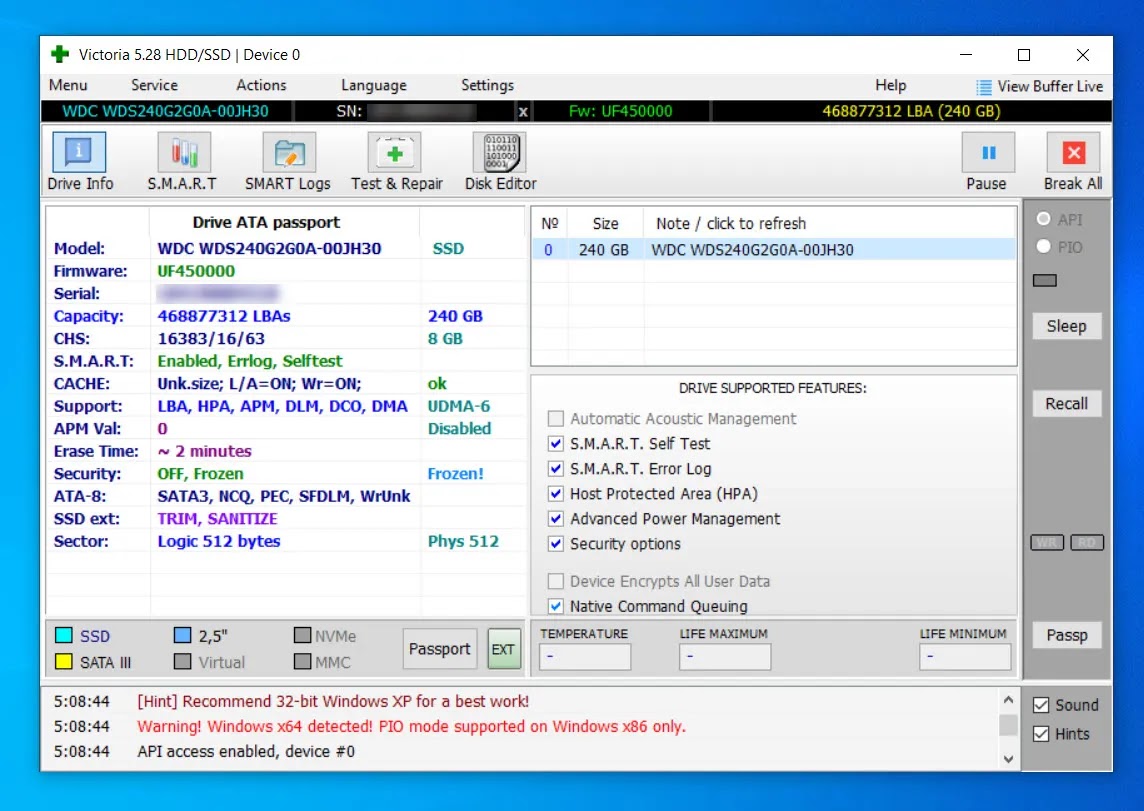
Task: Open the Language menu
Action: click(x=374, y=85)
